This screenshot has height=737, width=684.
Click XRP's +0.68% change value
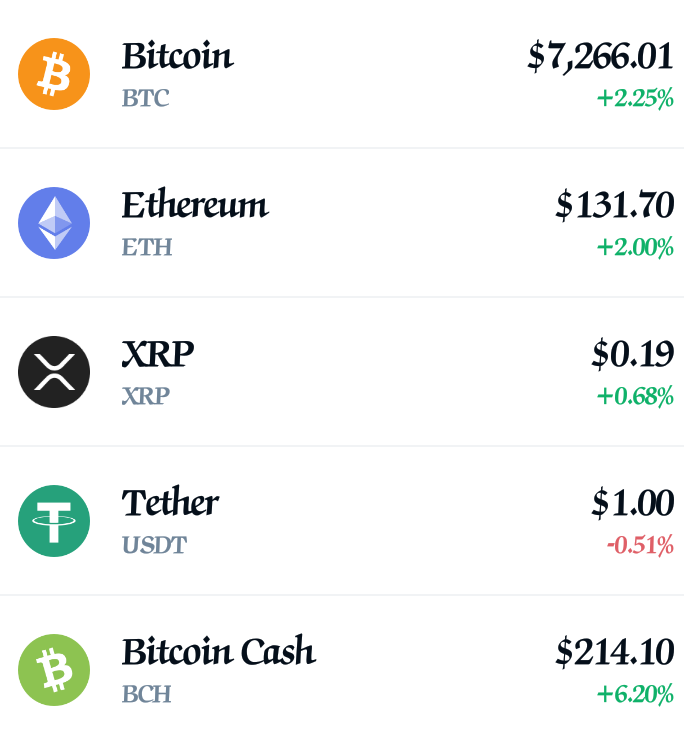click(x=635, y=396)
